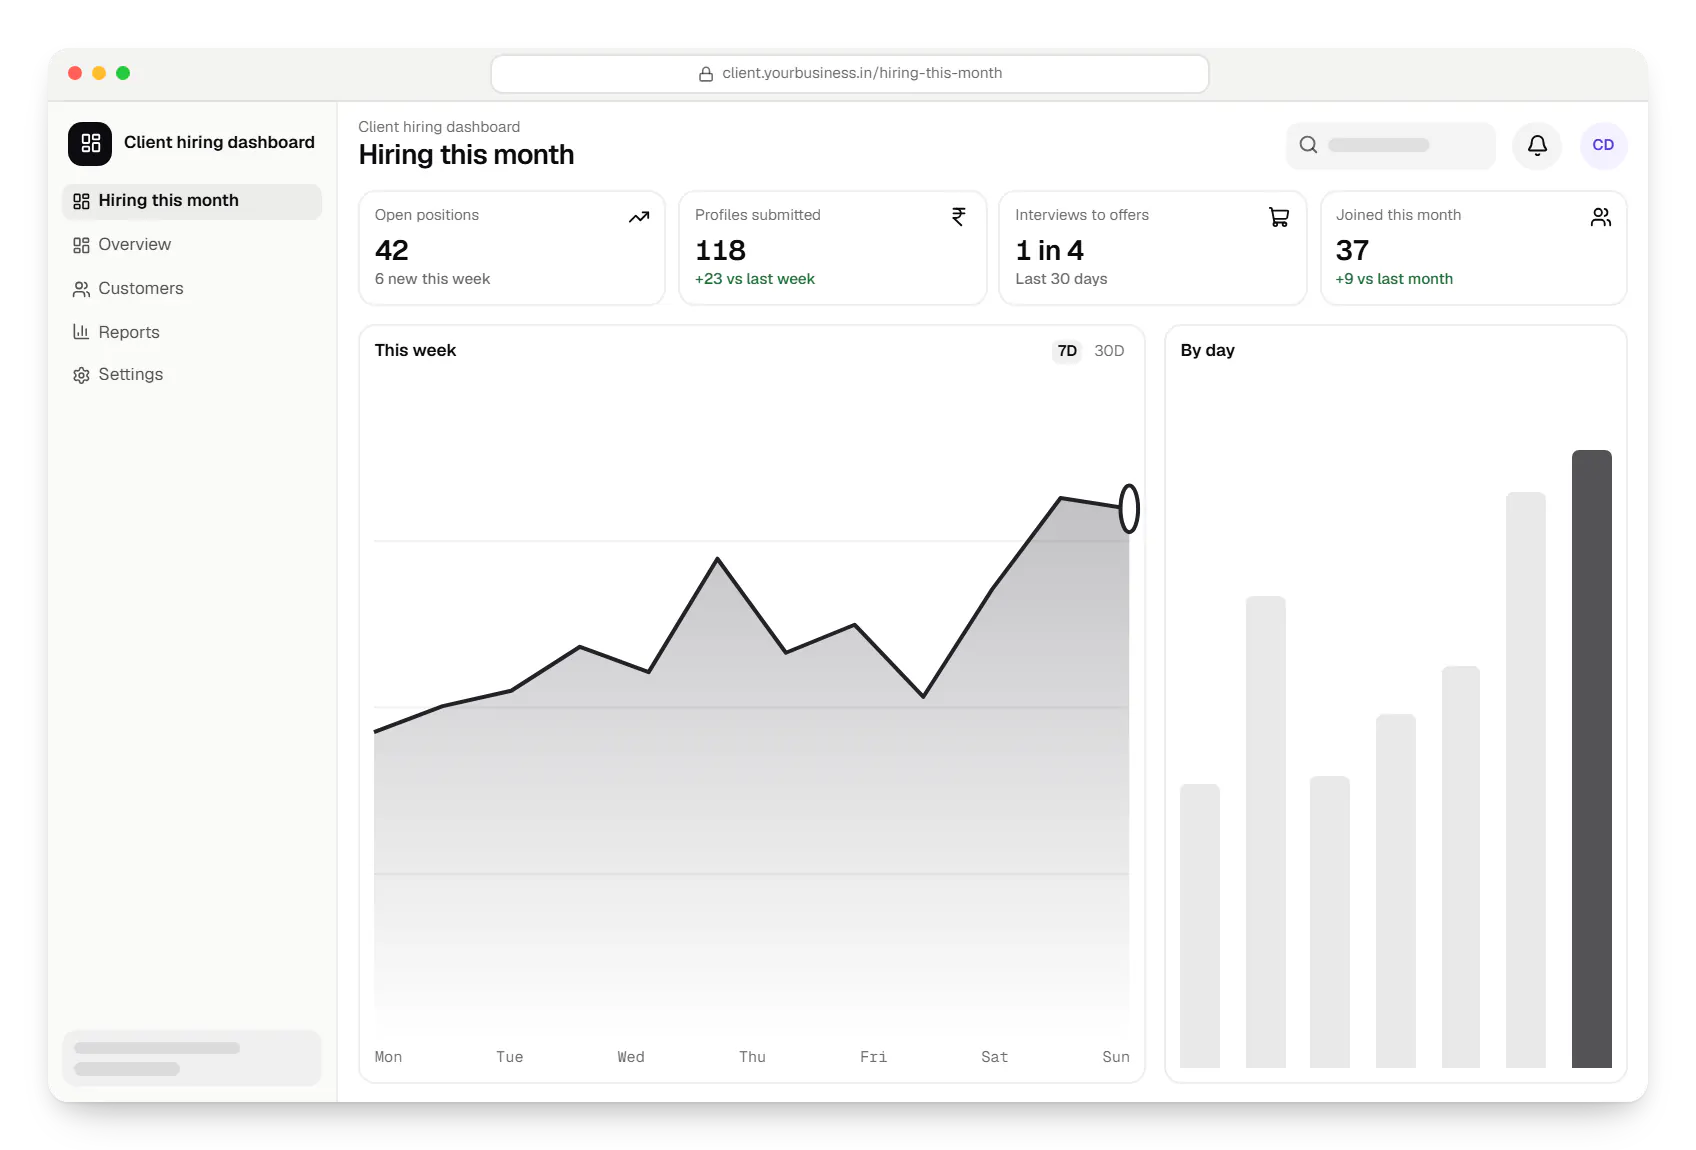Click '+23 vs last week' text
Viewport: 1696px width, 1150px height.
click(x=755, y=279)
